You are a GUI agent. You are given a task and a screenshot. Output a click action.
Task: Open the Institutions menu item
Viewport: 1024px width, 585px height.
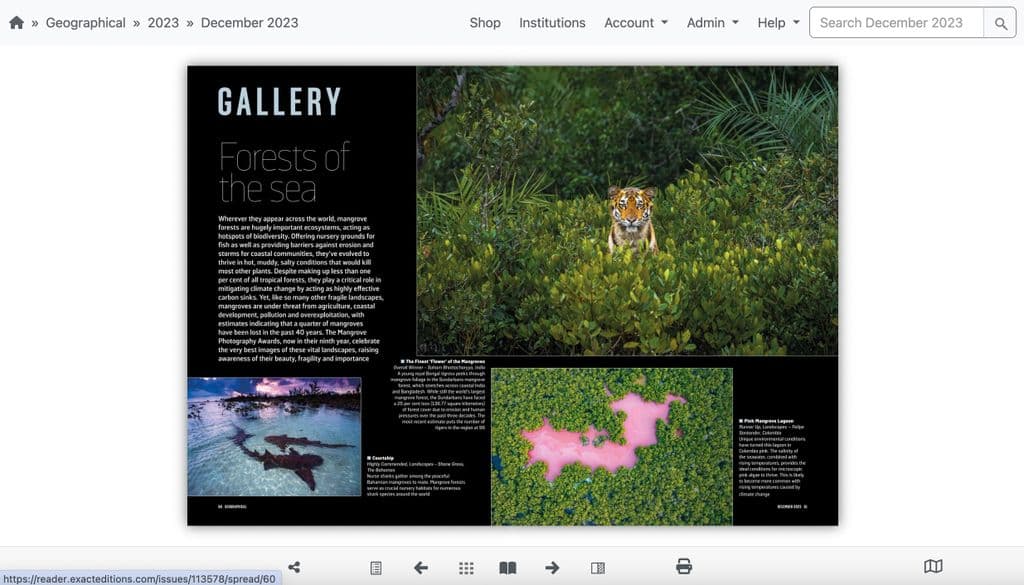coord(552,23)
